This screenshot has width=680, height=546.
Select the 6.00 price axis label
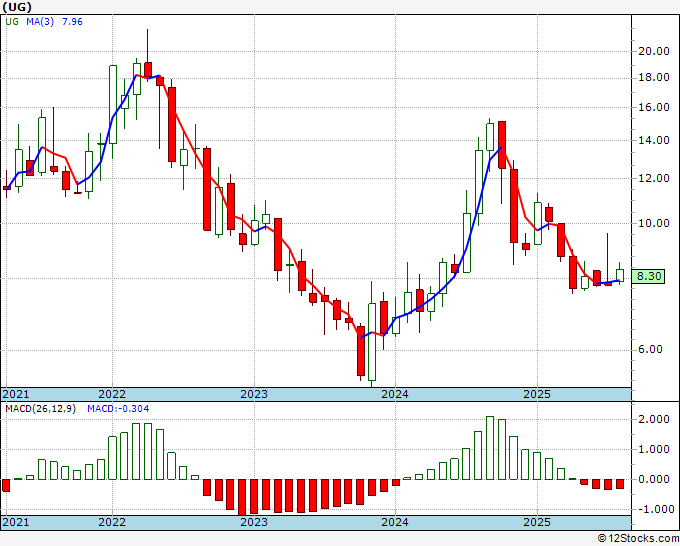(x=650, y=350)
